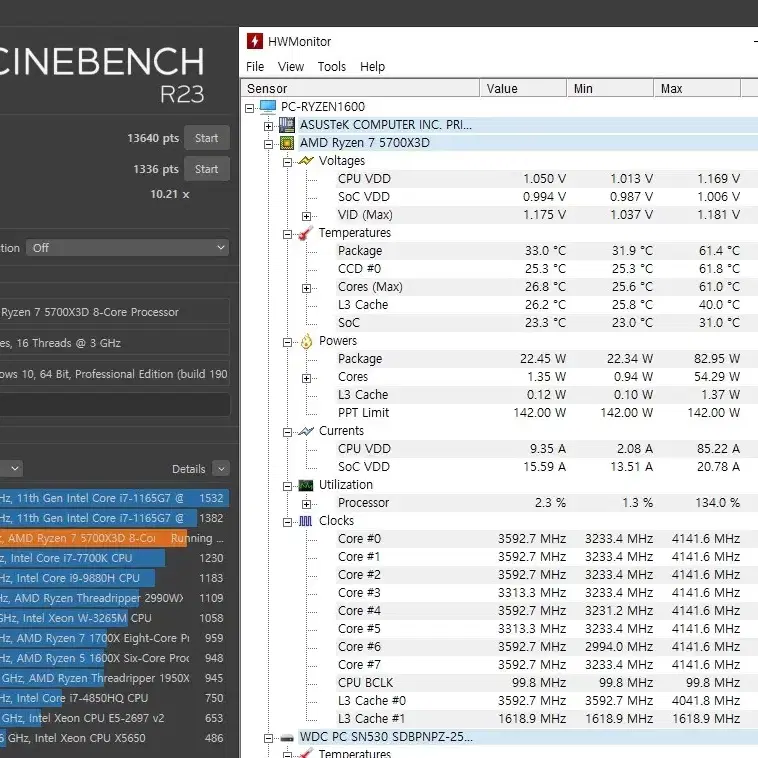
Task: Start the Cinebench 1336 pts single-core test
Action: [x=206, y=169]
